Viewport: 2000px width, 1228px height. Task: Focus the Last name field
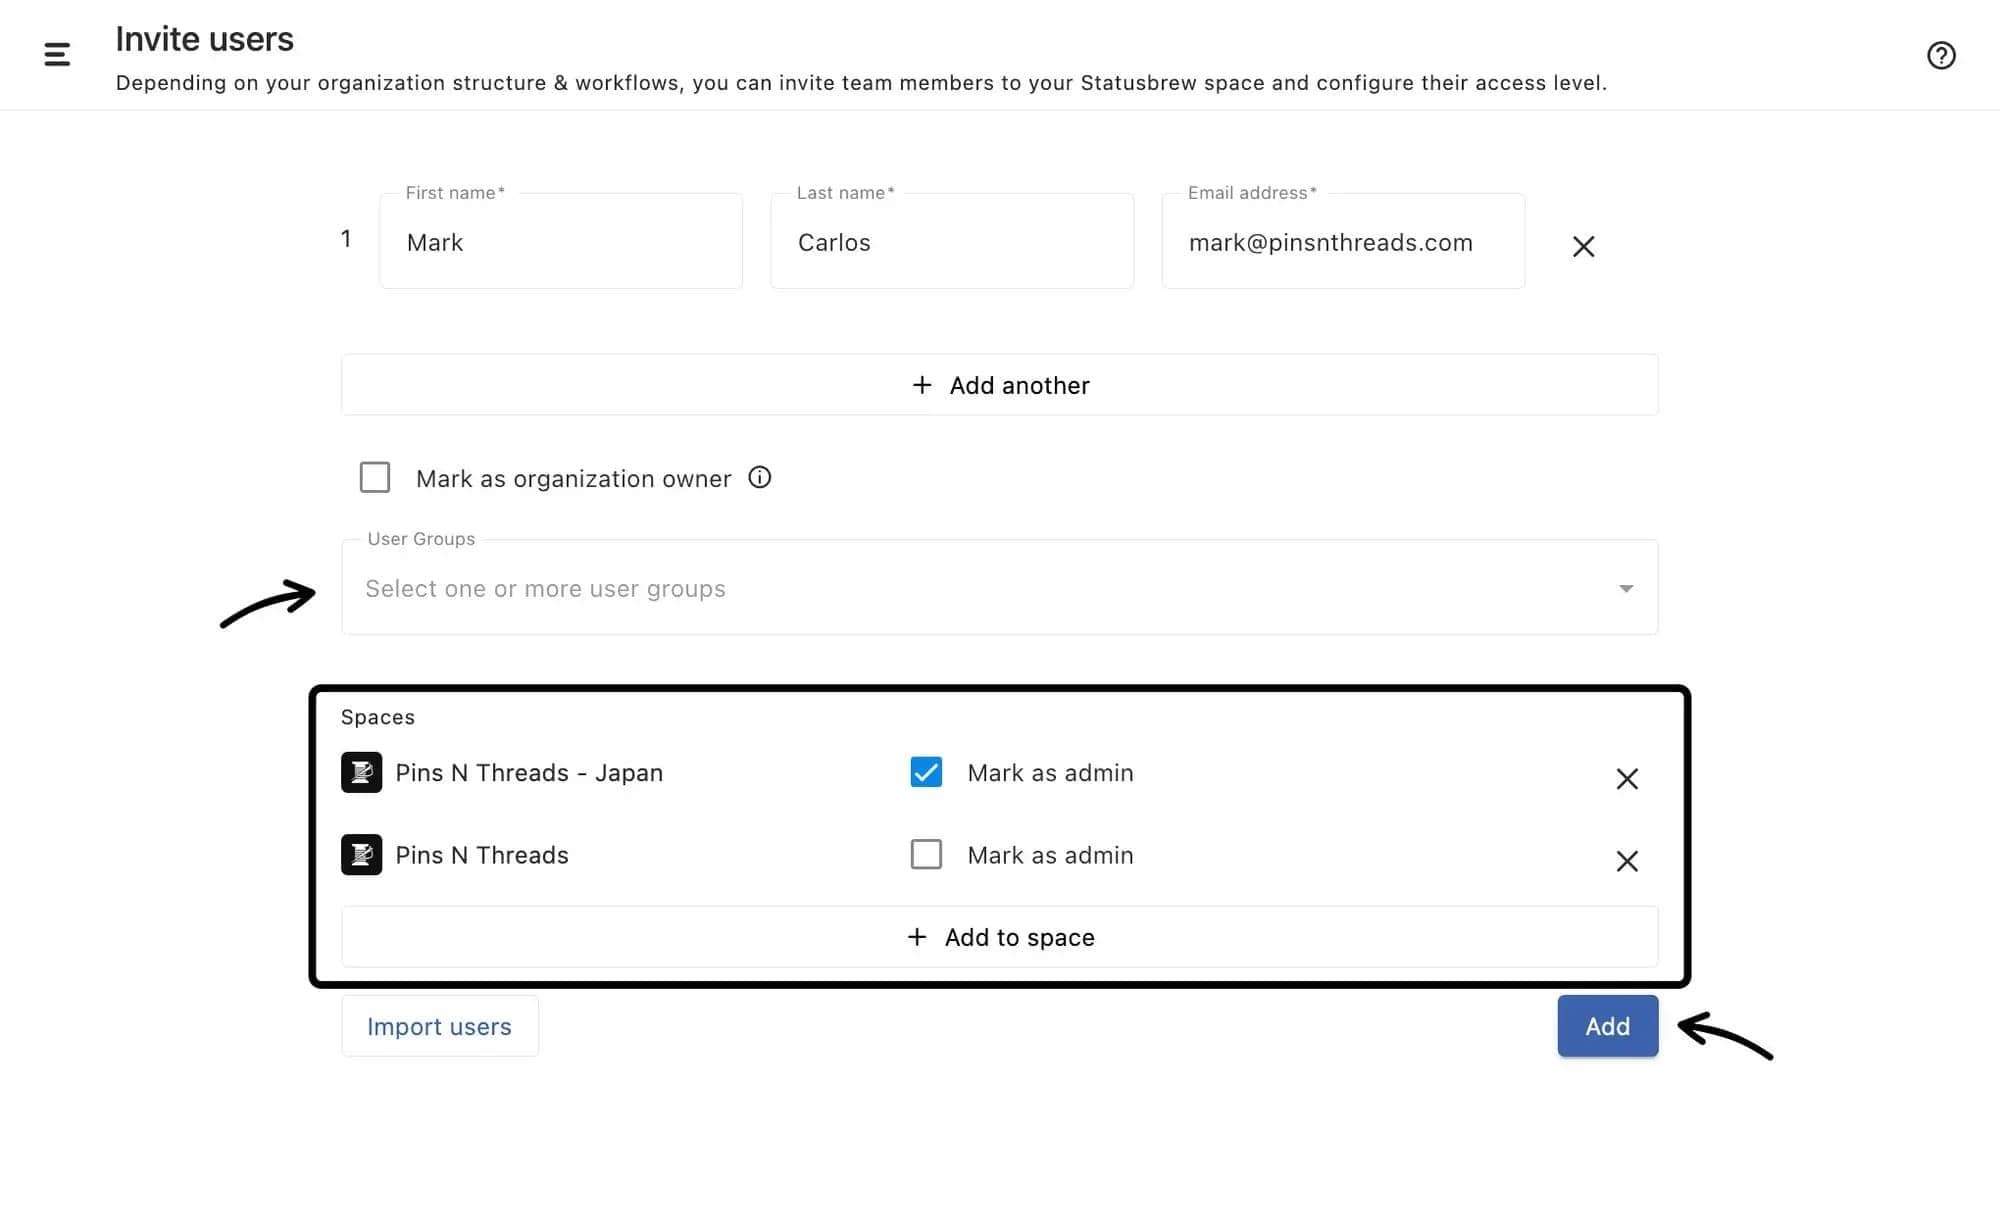pos(952,241)
